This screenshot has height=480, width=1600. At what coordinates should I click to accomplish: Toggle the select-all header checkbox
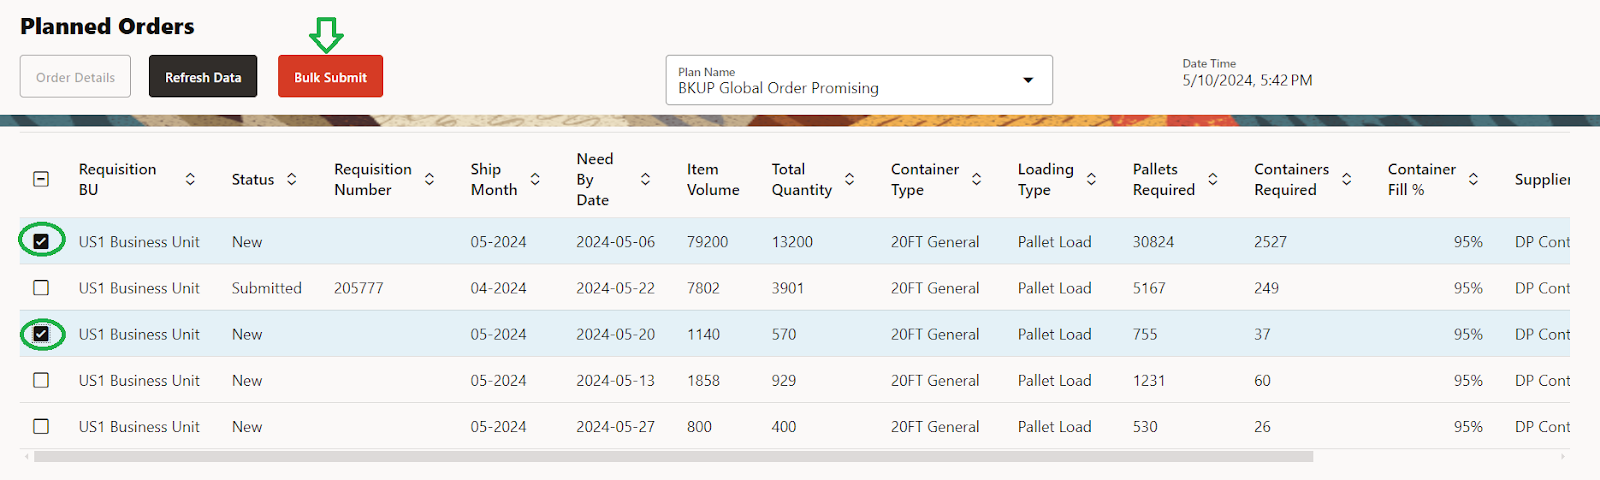(x=41, y=179)
